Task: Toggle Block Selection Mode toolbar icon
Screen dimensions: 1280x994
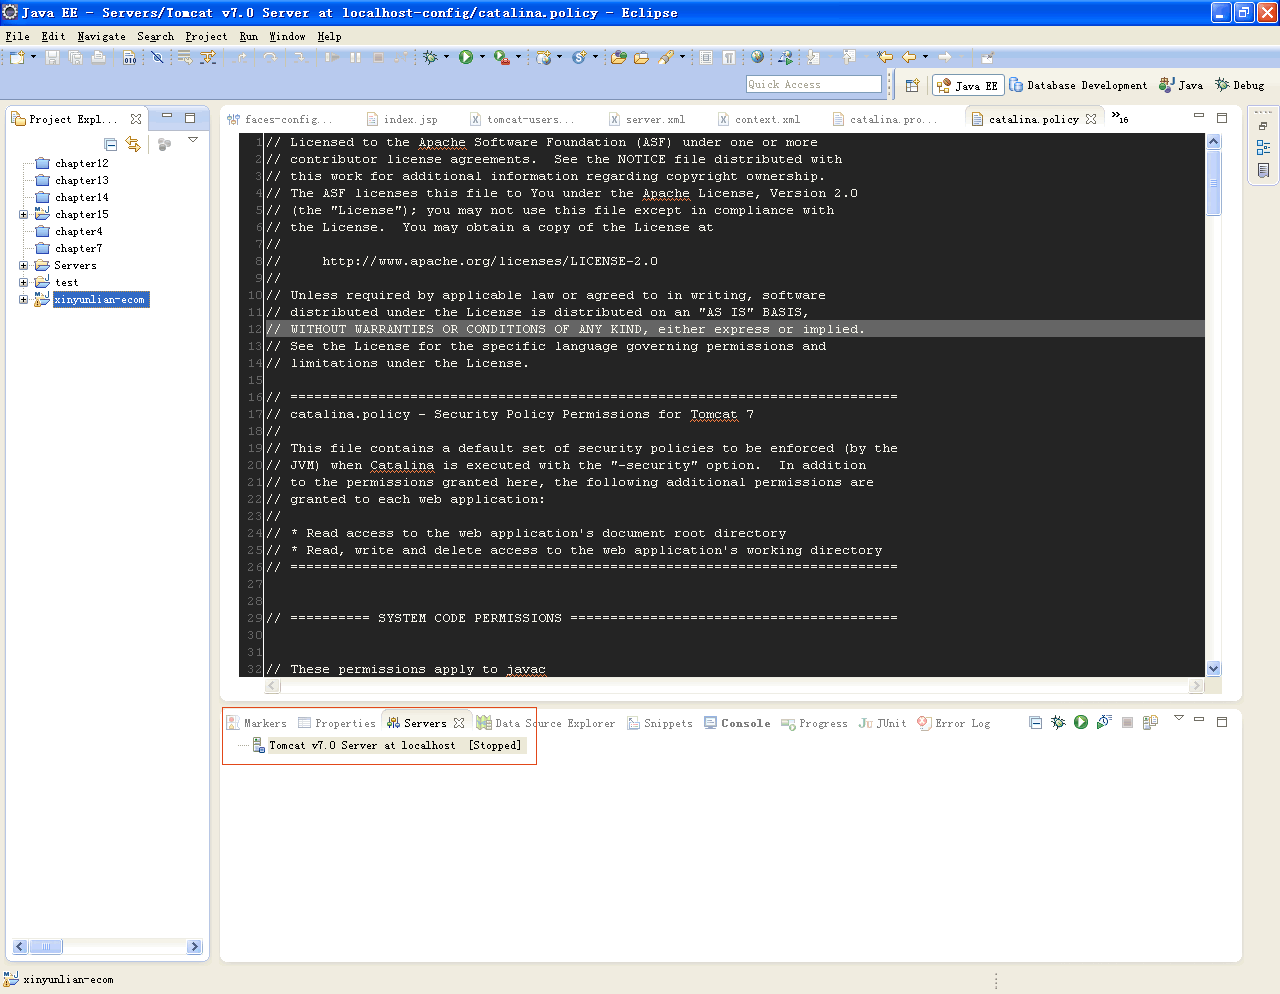Action: pyautogui.click(x=706, y=58)
